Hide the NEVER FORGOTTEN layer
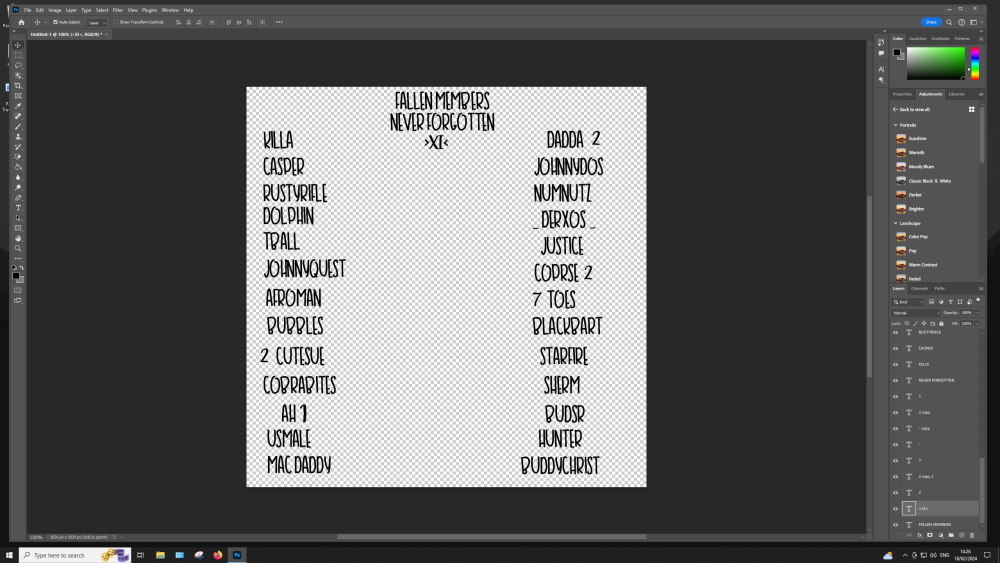1000x563 pixels. click(x=895, y=381)
